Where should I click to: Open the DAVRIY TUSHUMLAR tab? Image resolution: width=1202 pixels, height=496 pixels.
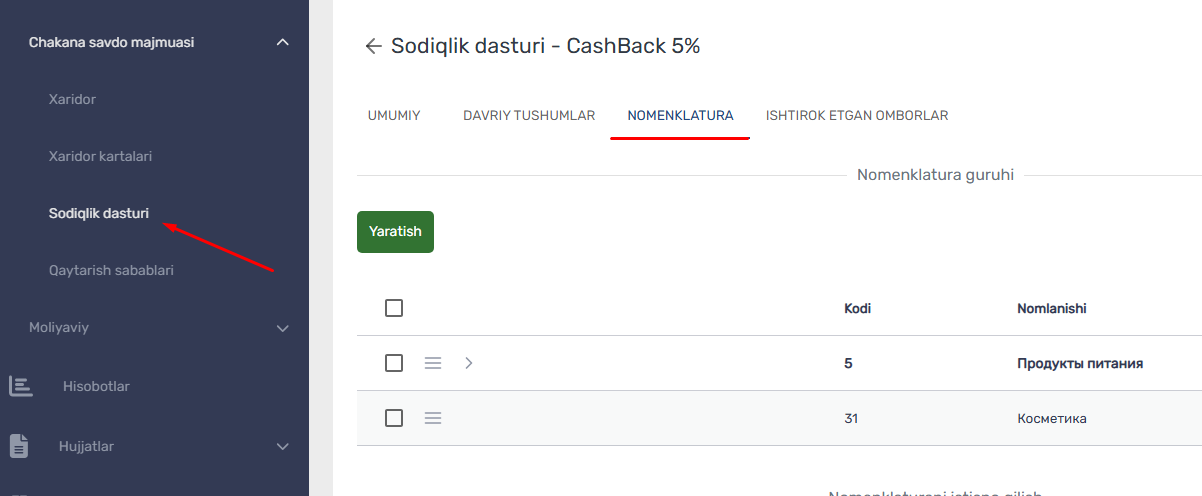pyautogui.click(x=529, y=115)
